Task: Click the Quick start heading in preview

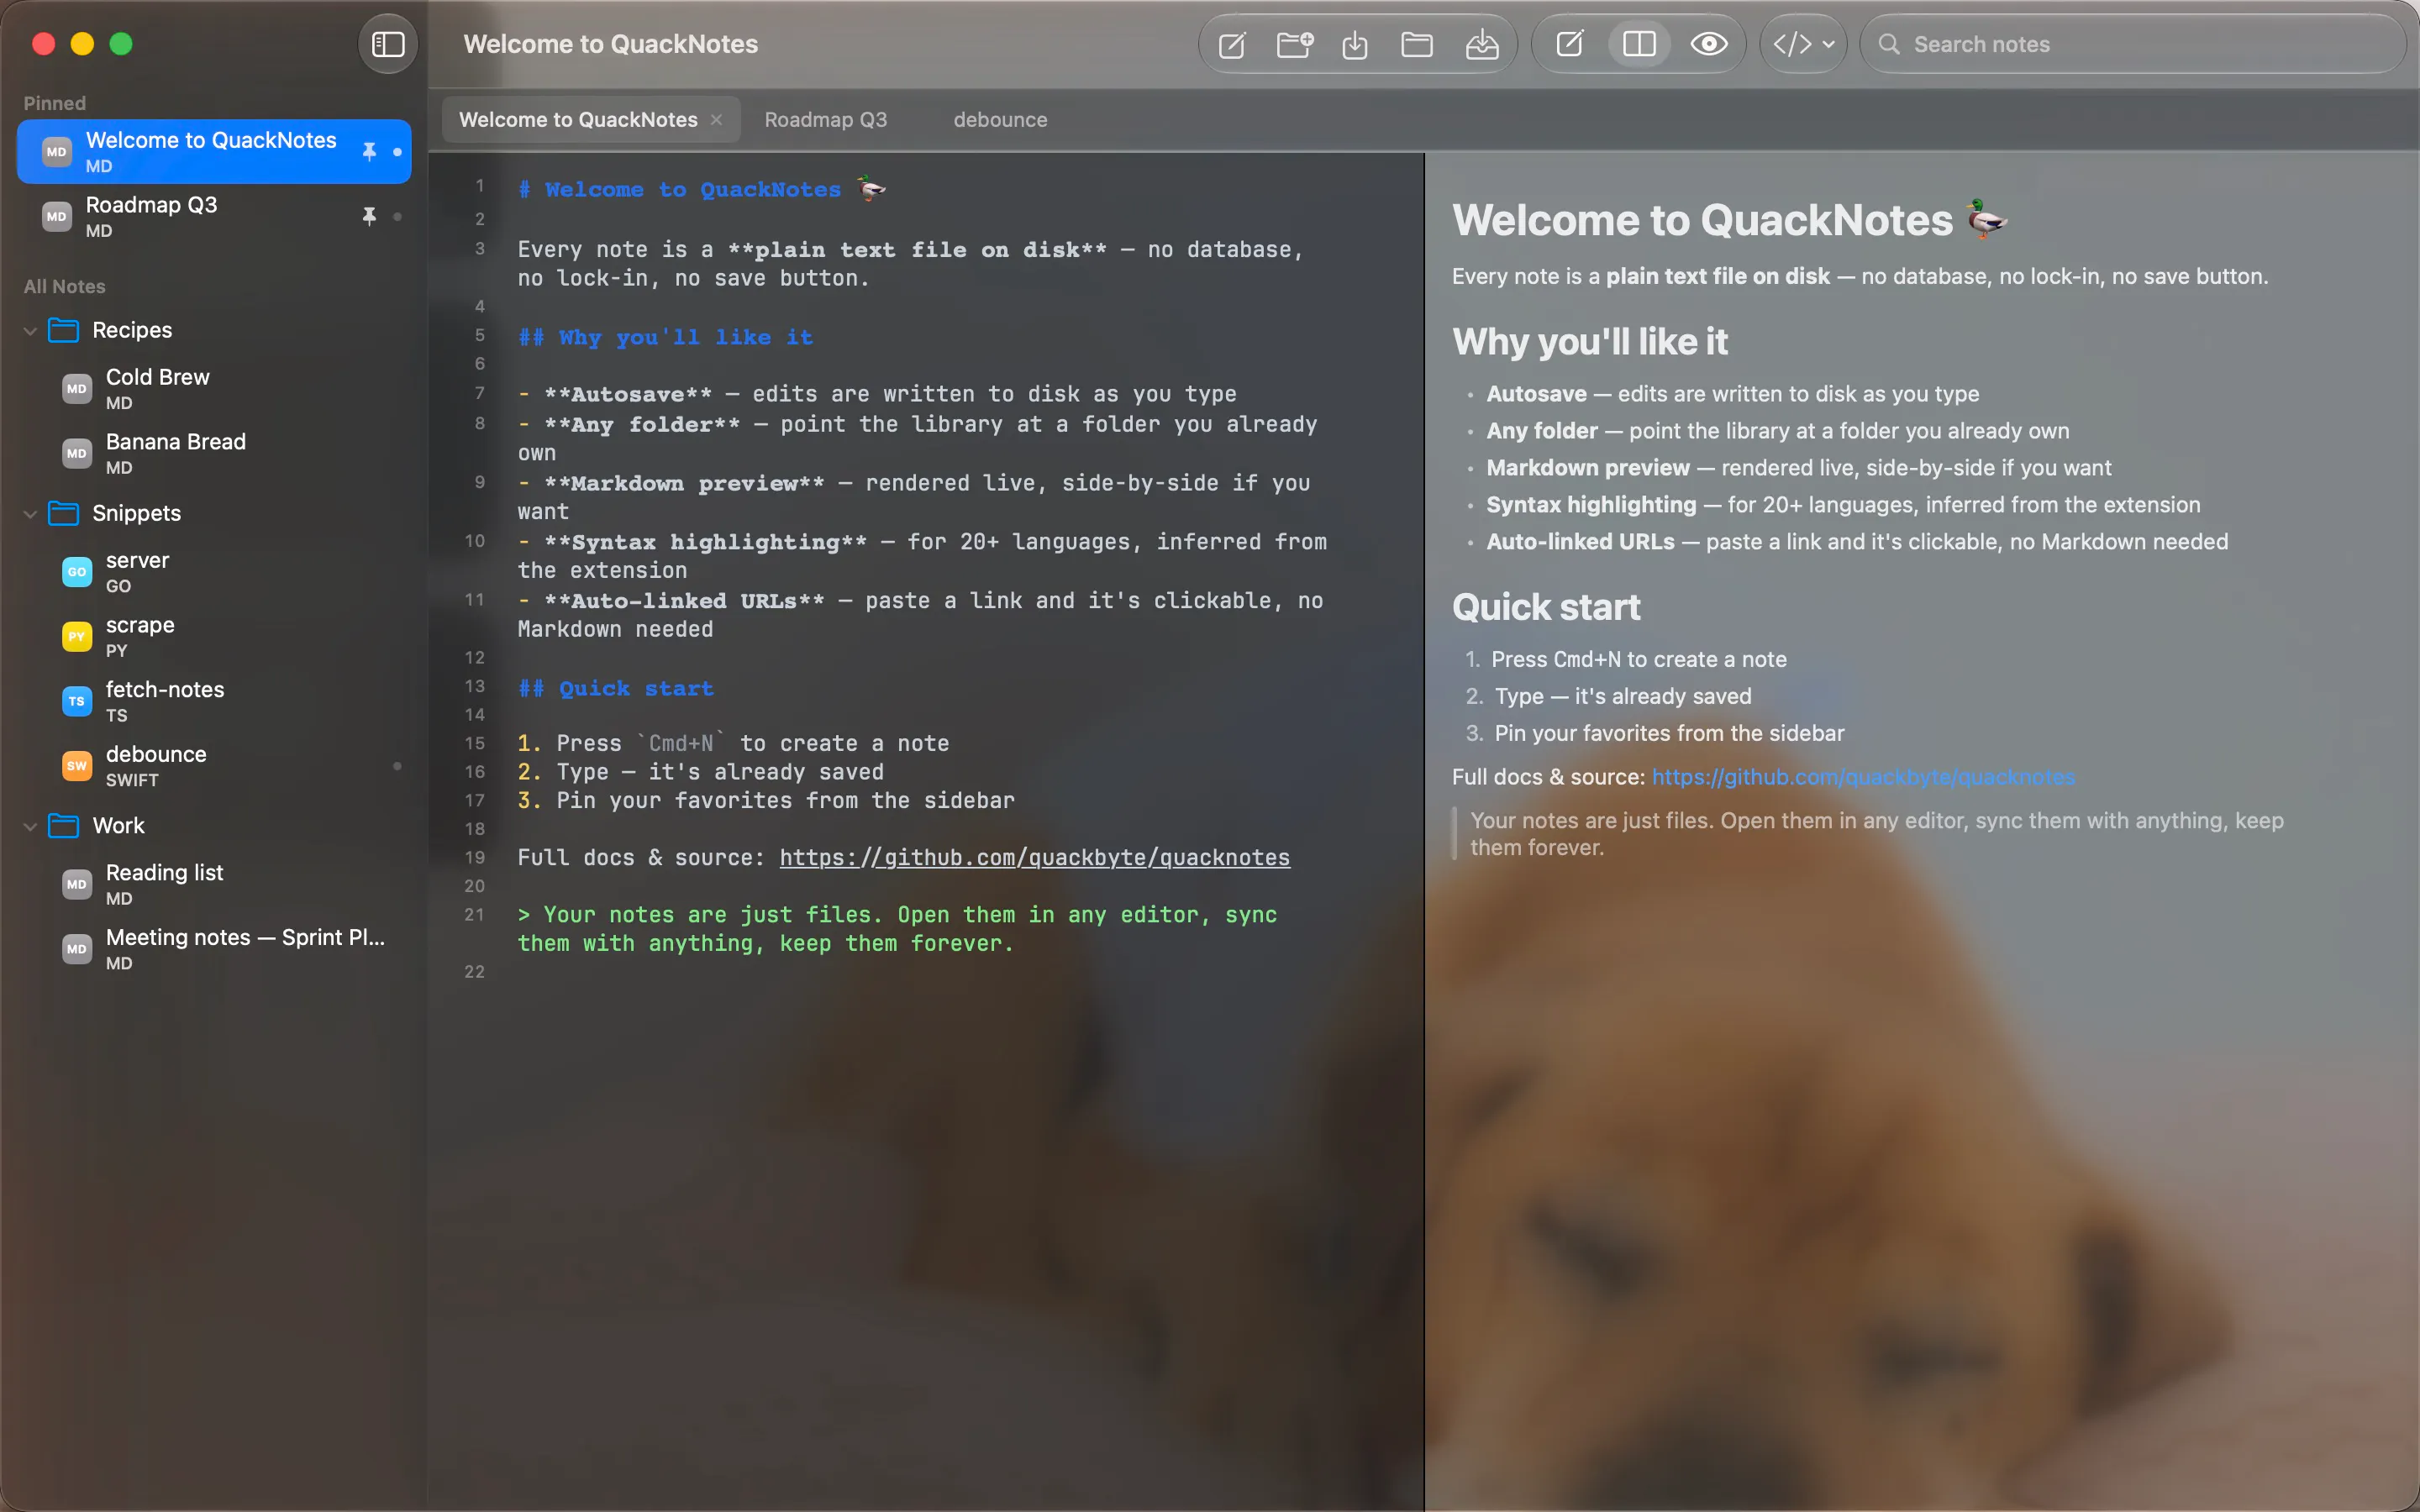Action: click(1546, 608)
